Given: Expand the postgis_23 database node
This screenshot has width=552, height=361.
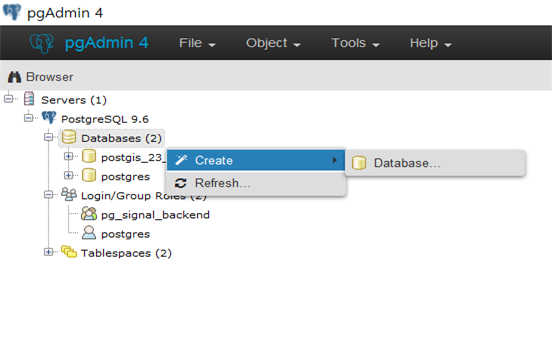Looking at the screenshot, I should click(69, 156).
